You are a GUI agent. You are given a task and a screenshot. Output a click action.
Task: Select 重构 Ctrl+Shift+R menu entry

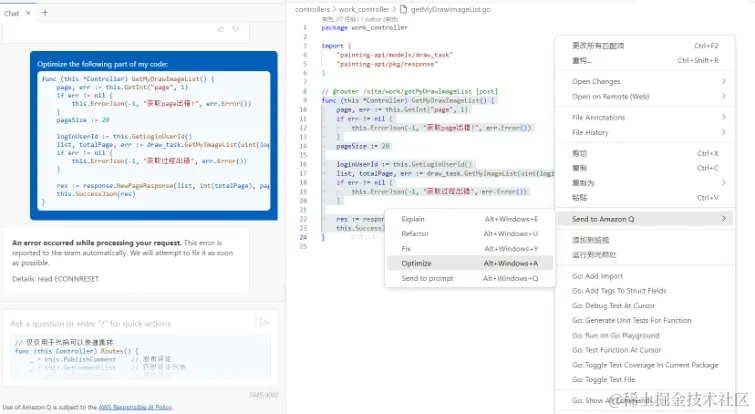coord(645,60)
